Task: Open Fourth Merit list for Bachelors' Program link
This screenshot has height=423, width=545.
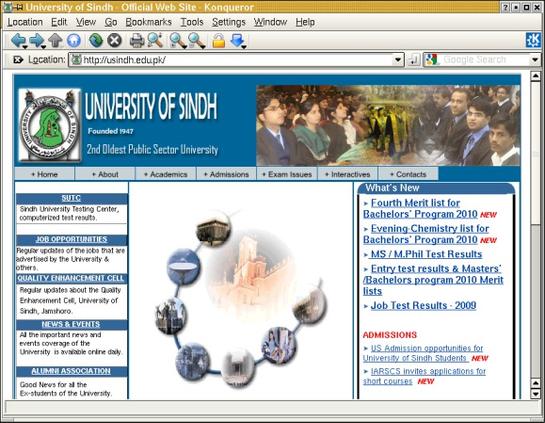Action: point(420,209)
